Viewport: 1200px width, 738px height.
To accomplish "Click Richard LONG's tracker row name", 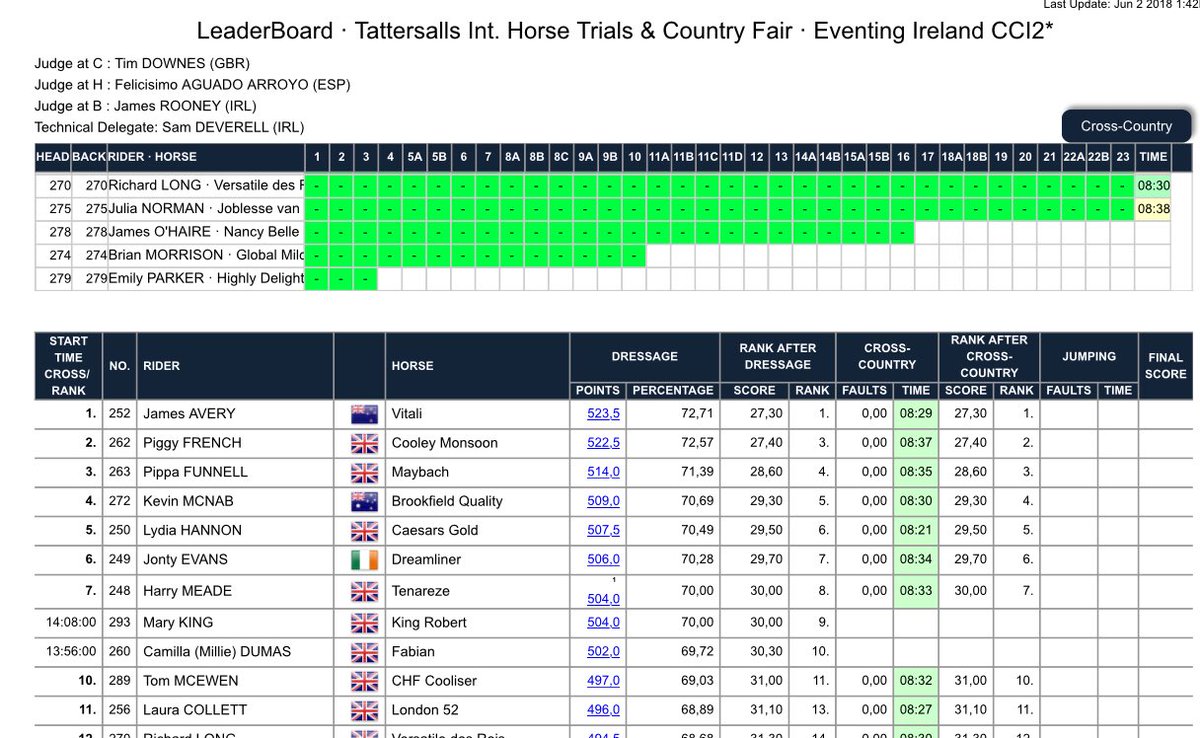I will [206, 185].
